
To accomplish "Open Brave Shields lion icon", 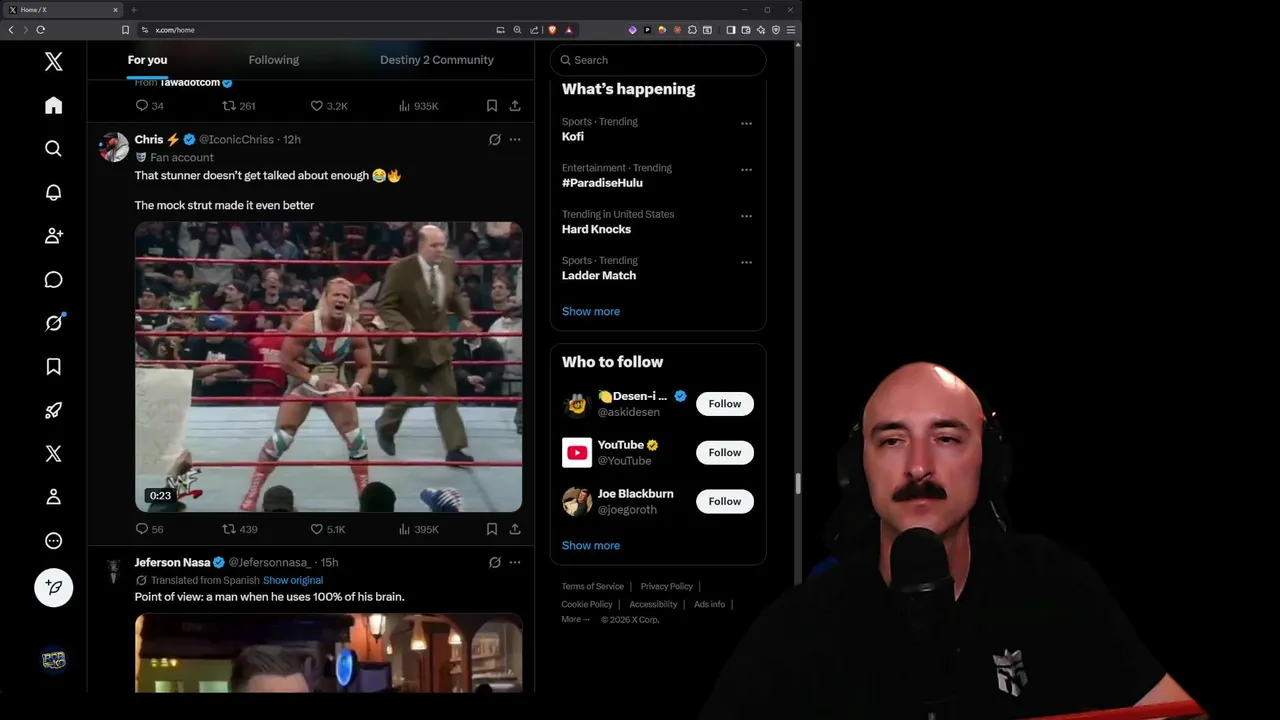I will click(x=554, y=30).
